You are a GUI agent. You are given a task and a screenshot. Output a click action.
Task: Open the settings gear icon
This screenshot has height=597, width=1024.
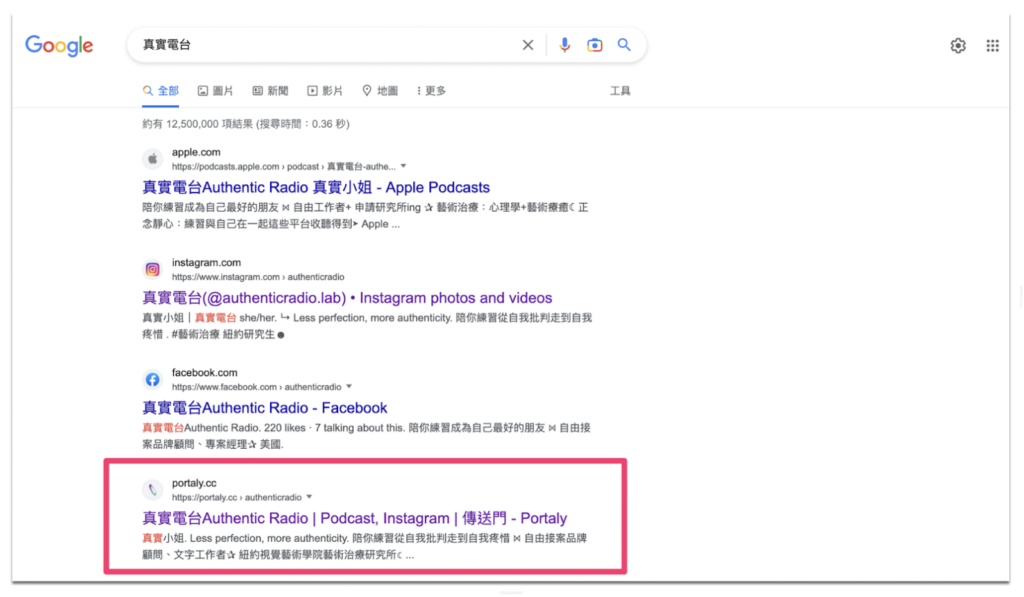coord(958,46)
